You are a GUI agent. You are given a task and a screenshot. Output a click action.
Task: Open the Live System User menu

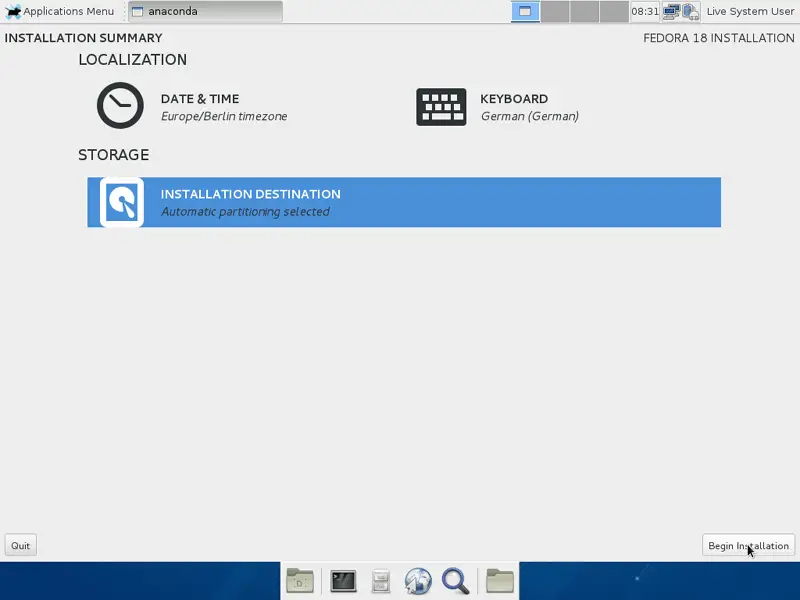[750, 11]
